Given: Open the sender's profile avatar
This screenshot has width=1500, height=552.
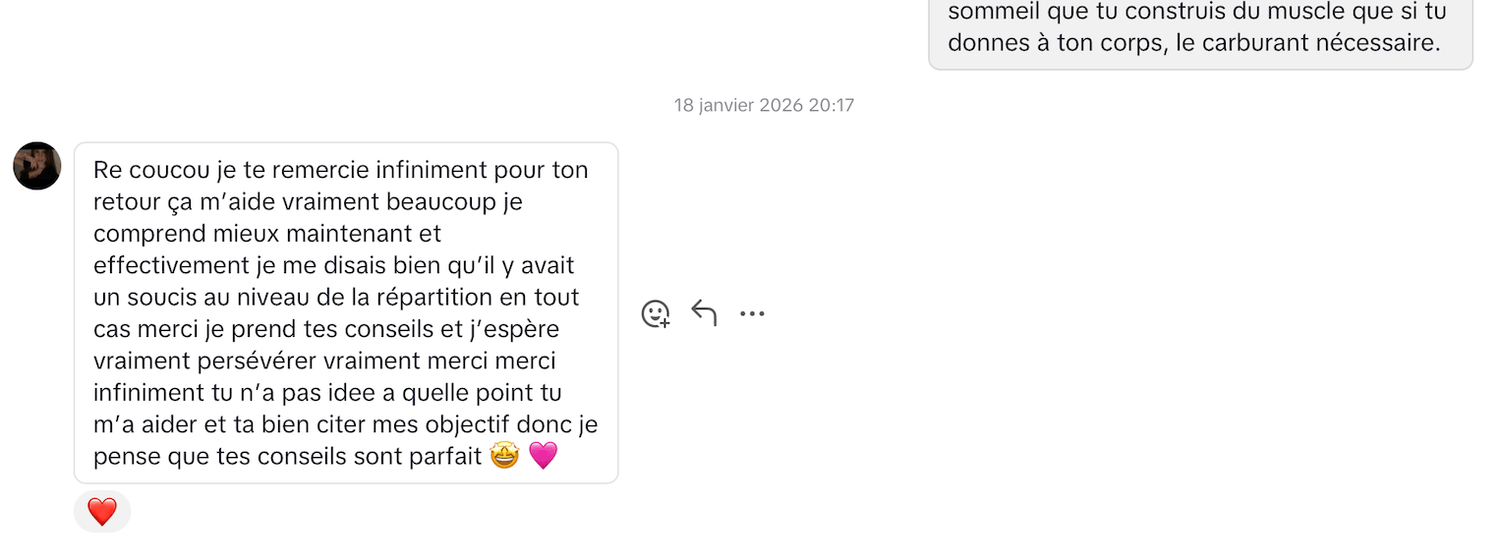Looking at the screenshot, I should coord(37,166).
